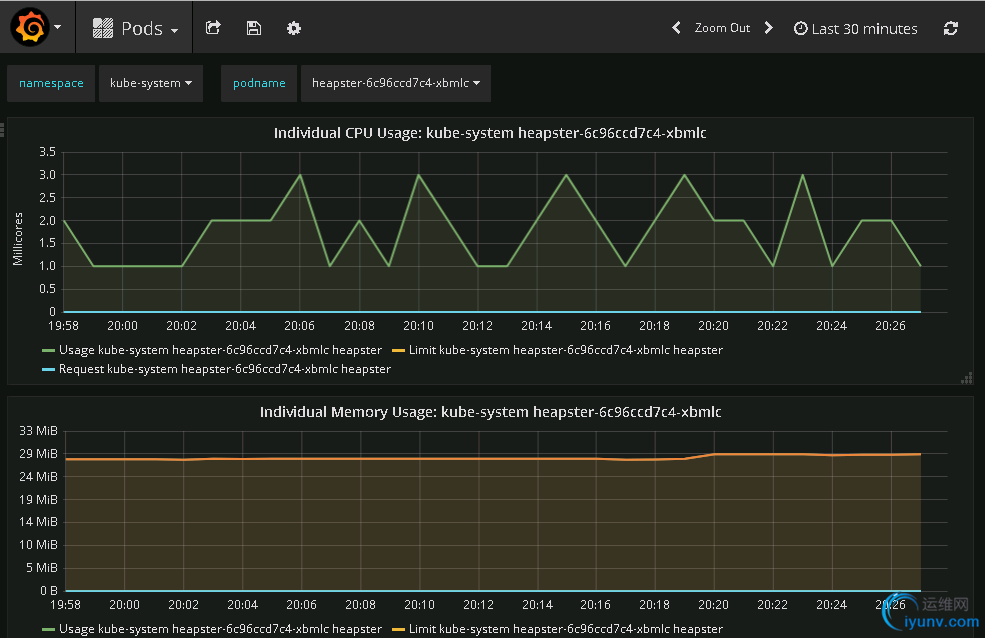
Task: Shift time range back with left chevron
Action: [676, 28]
